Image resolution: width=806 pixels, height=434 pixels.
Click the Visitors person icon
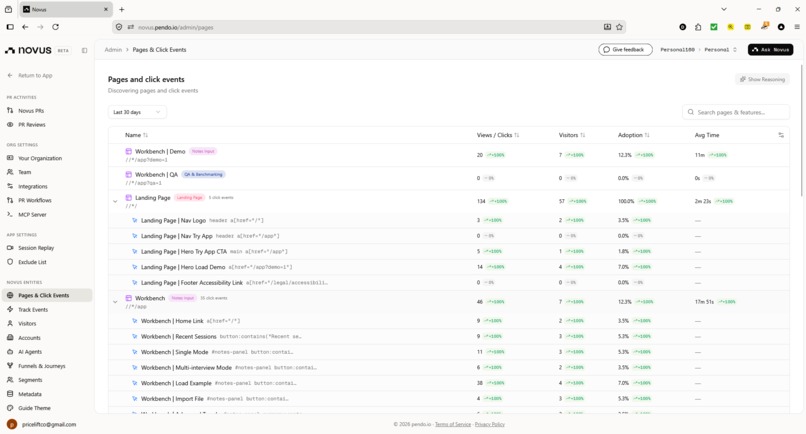(x=10, y=323)
